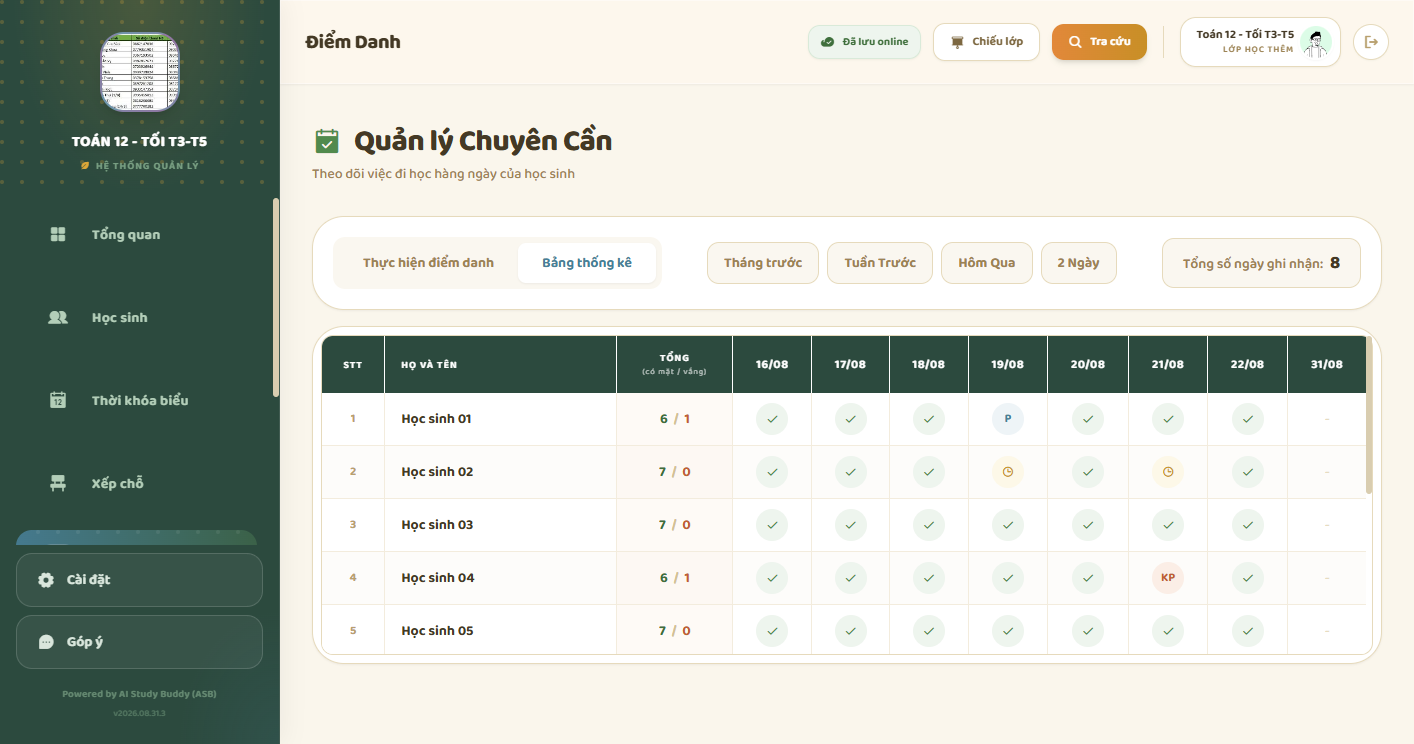Open Tra cứu search button
Screen dimensions: 1414x744
(x=1099, y=42)
